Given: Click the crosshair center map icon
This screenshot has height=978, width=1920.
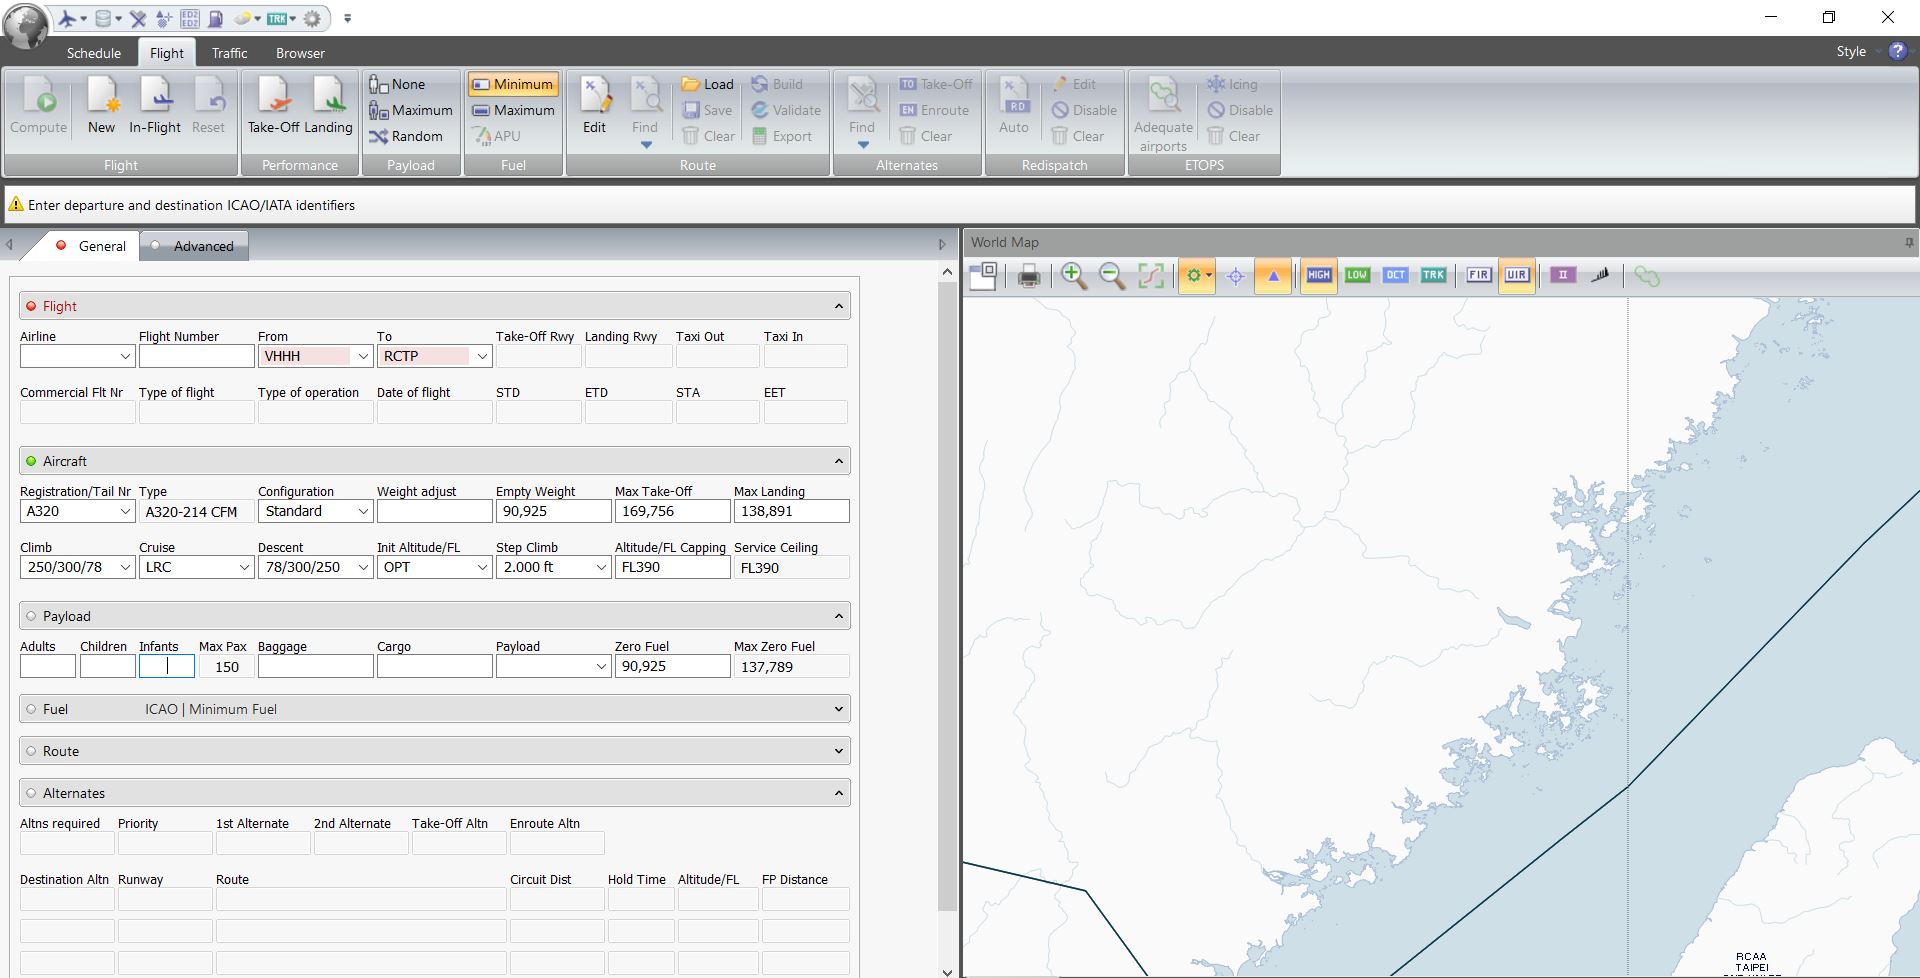Looking at the screenshot, I should (x=1235, y=276).
